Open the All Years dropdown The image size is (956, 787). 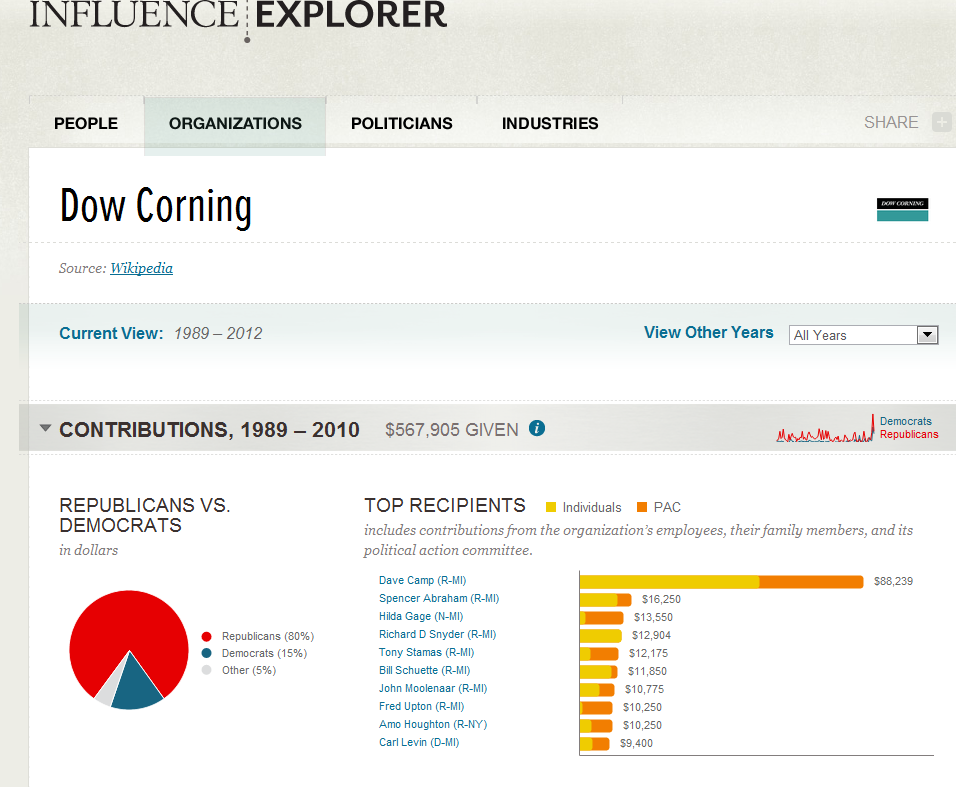(863, 335)
